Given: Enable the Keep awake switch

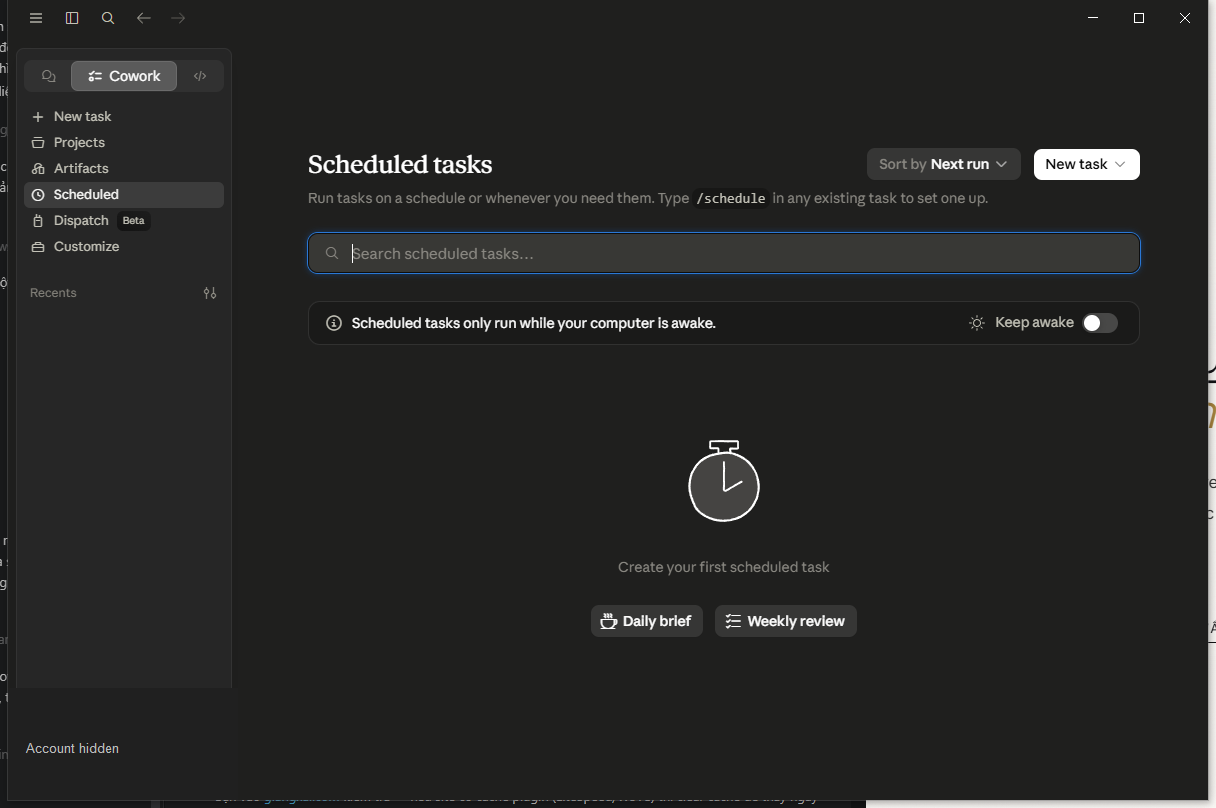Looking at the screenshot, I should (x=1100, y=323).
